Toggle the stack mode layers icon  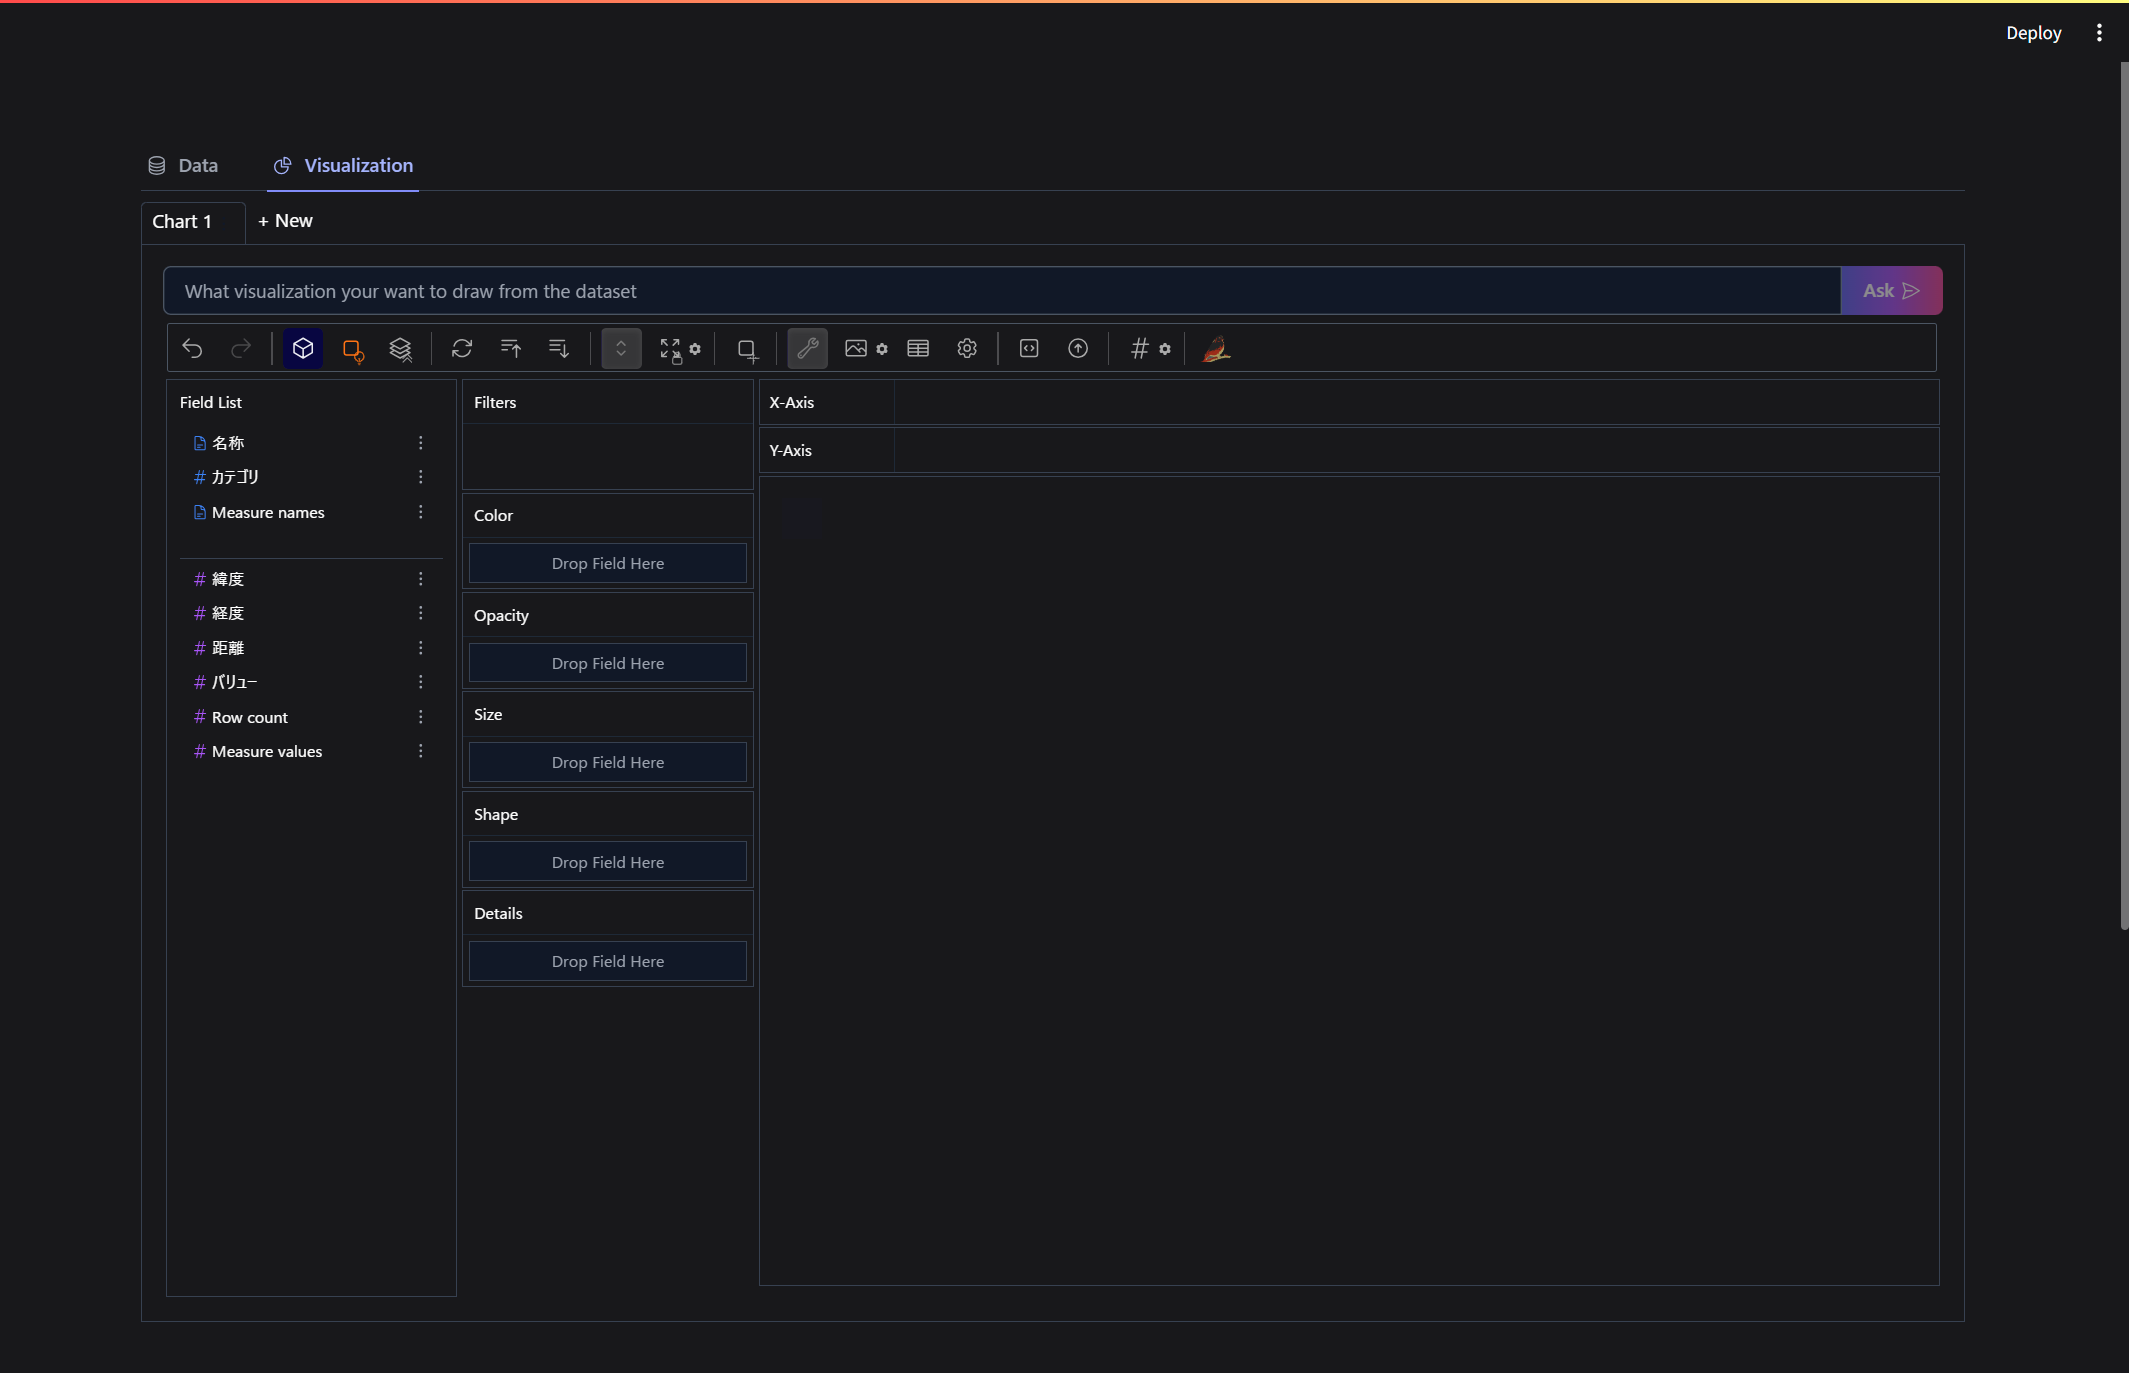[x=400, y=348]
